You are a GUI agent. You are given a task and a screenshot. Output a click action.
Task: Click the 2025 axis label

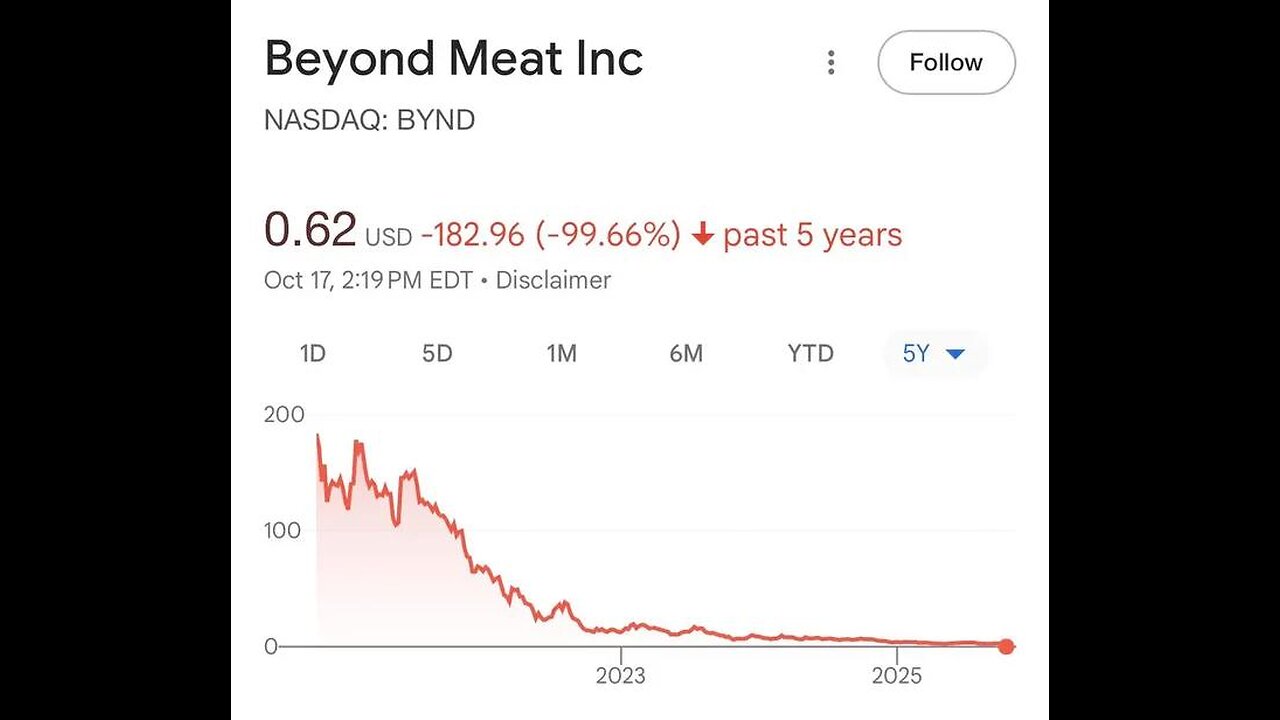tap(898, 675)
